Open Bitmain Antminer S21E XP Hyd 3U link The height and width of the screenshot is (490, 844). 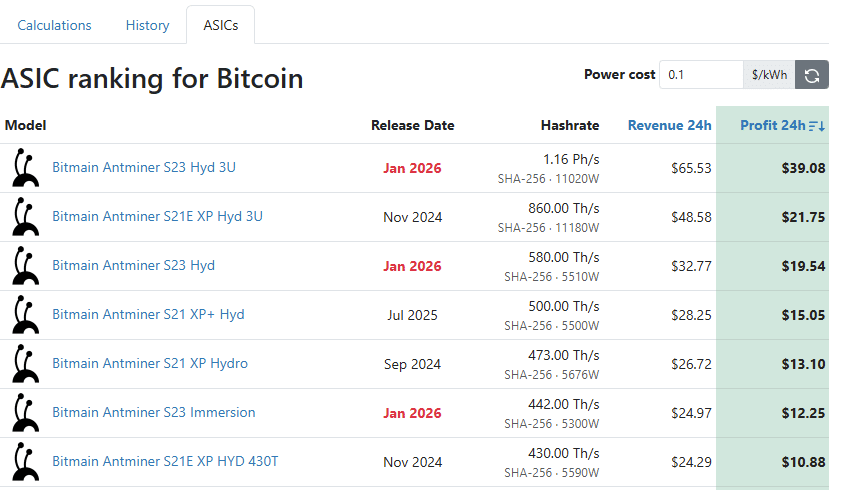[x=157, y=216]
